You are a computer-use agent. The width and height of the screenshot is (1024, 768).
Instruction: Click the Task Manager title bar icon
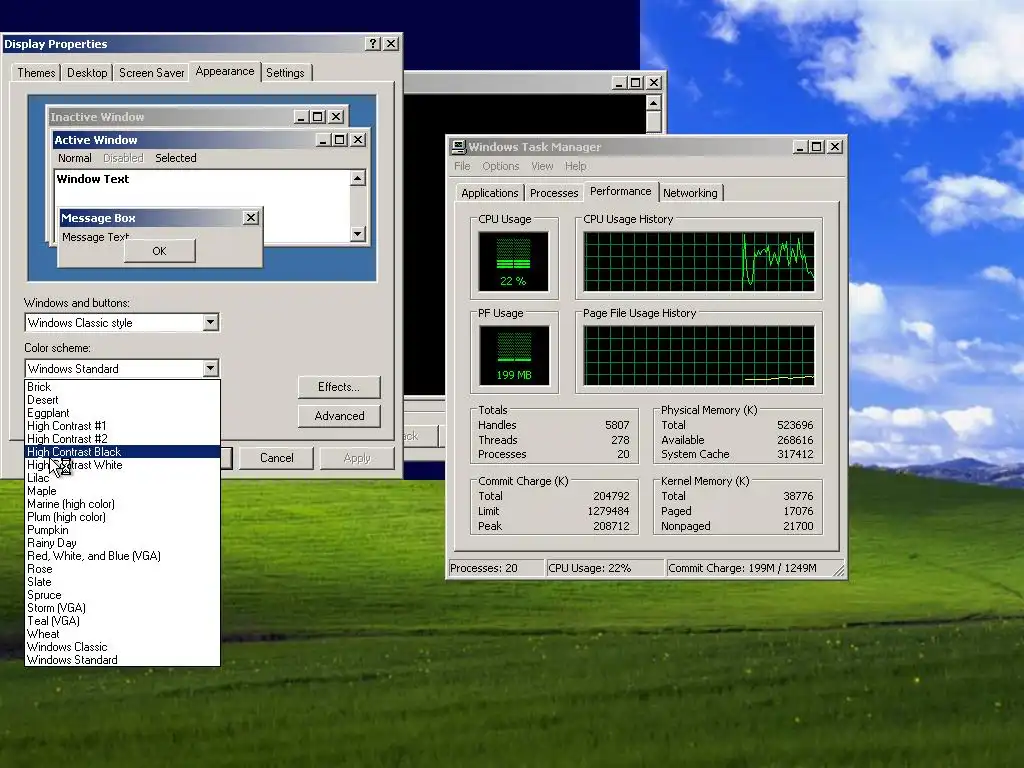click(x=458, y=147)
